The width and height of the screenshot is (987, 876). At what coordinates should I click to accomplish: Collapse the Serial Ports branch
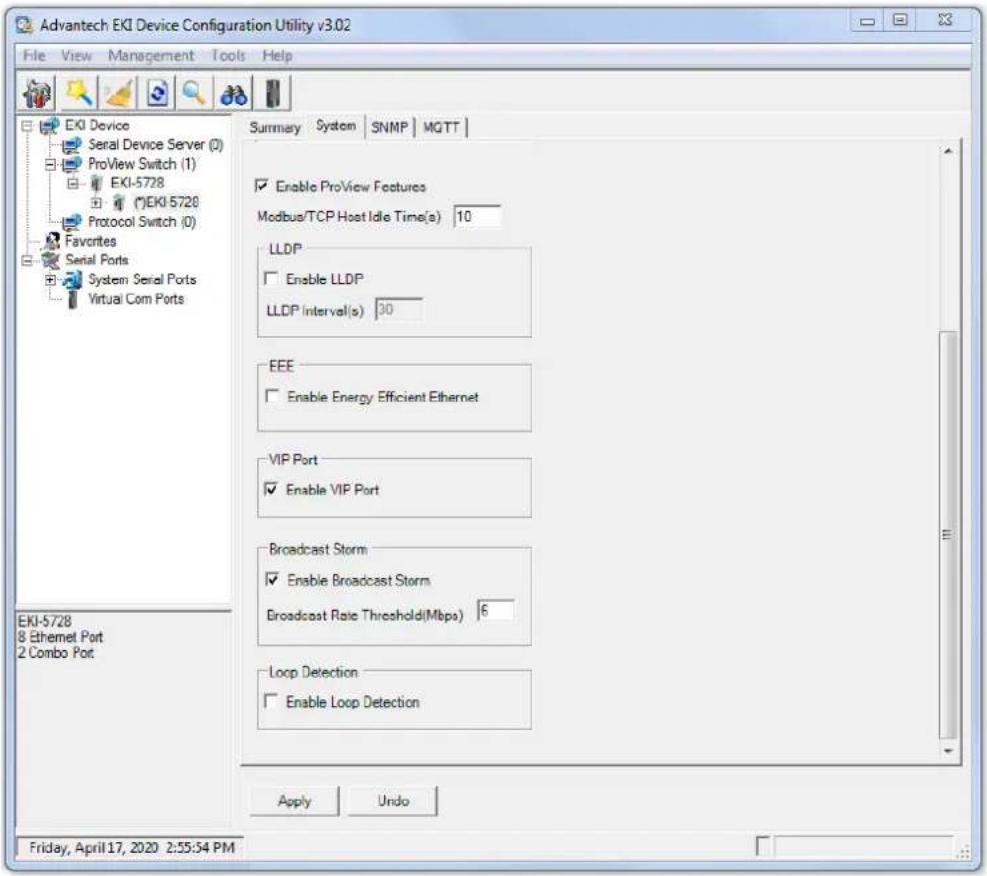click(27, 261)
